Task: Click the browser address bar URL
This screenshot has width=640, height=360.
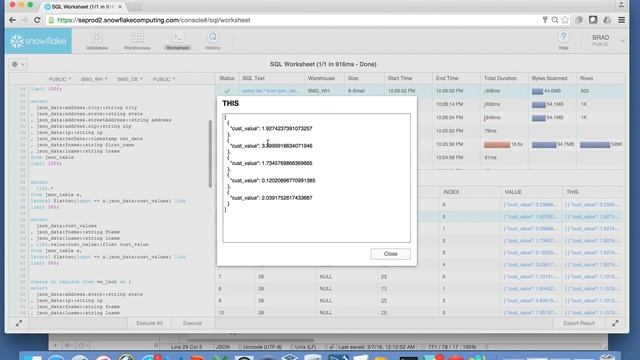Action: [x=153, y=20]
